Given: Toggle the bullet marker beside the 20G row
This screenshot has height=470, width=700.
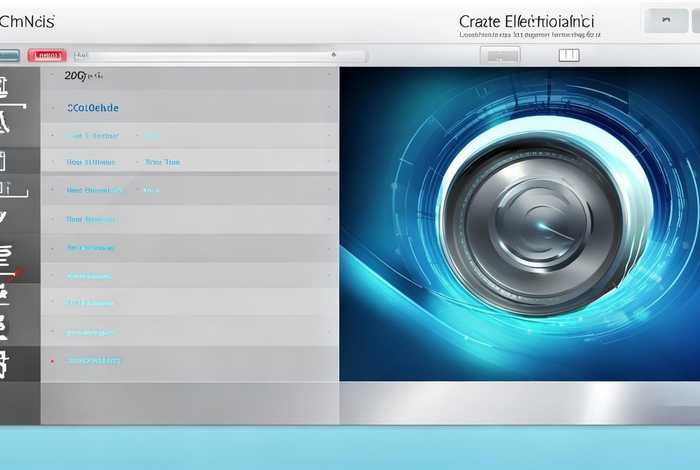Looking at the screenshot, I should click(52, 75).
